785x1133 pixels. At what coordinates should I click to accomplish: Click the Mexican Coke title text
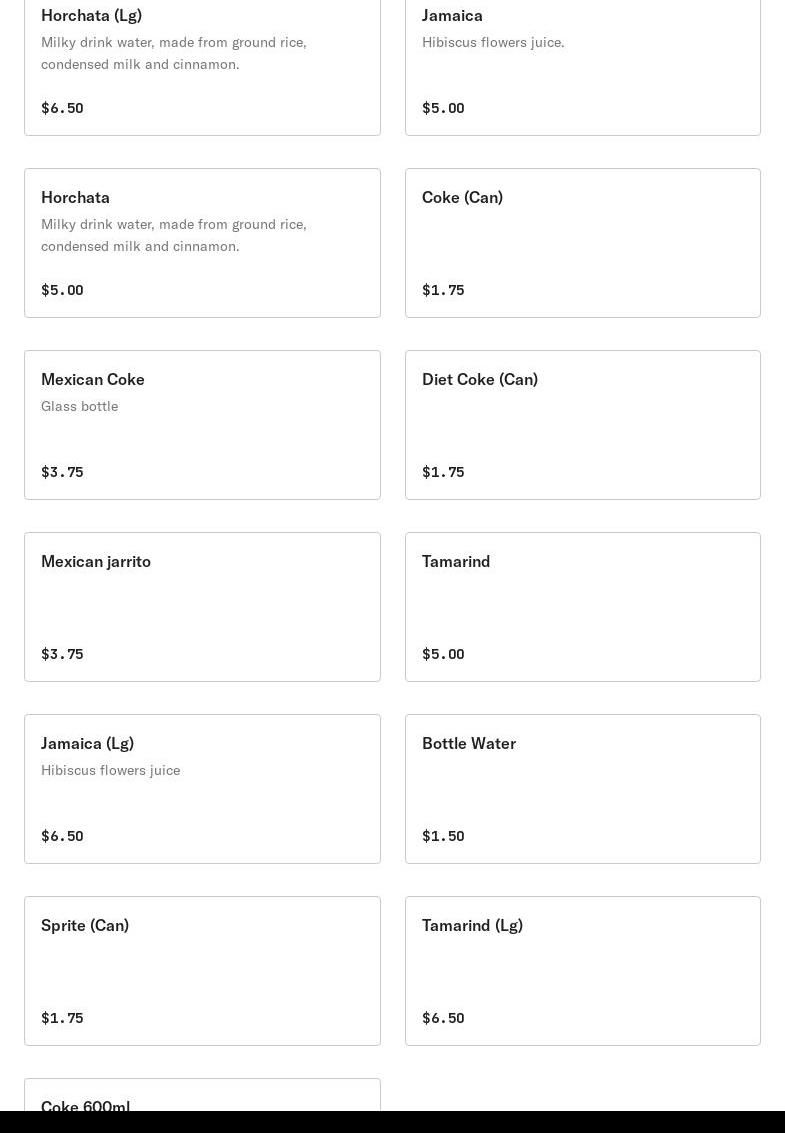point(93,379)
